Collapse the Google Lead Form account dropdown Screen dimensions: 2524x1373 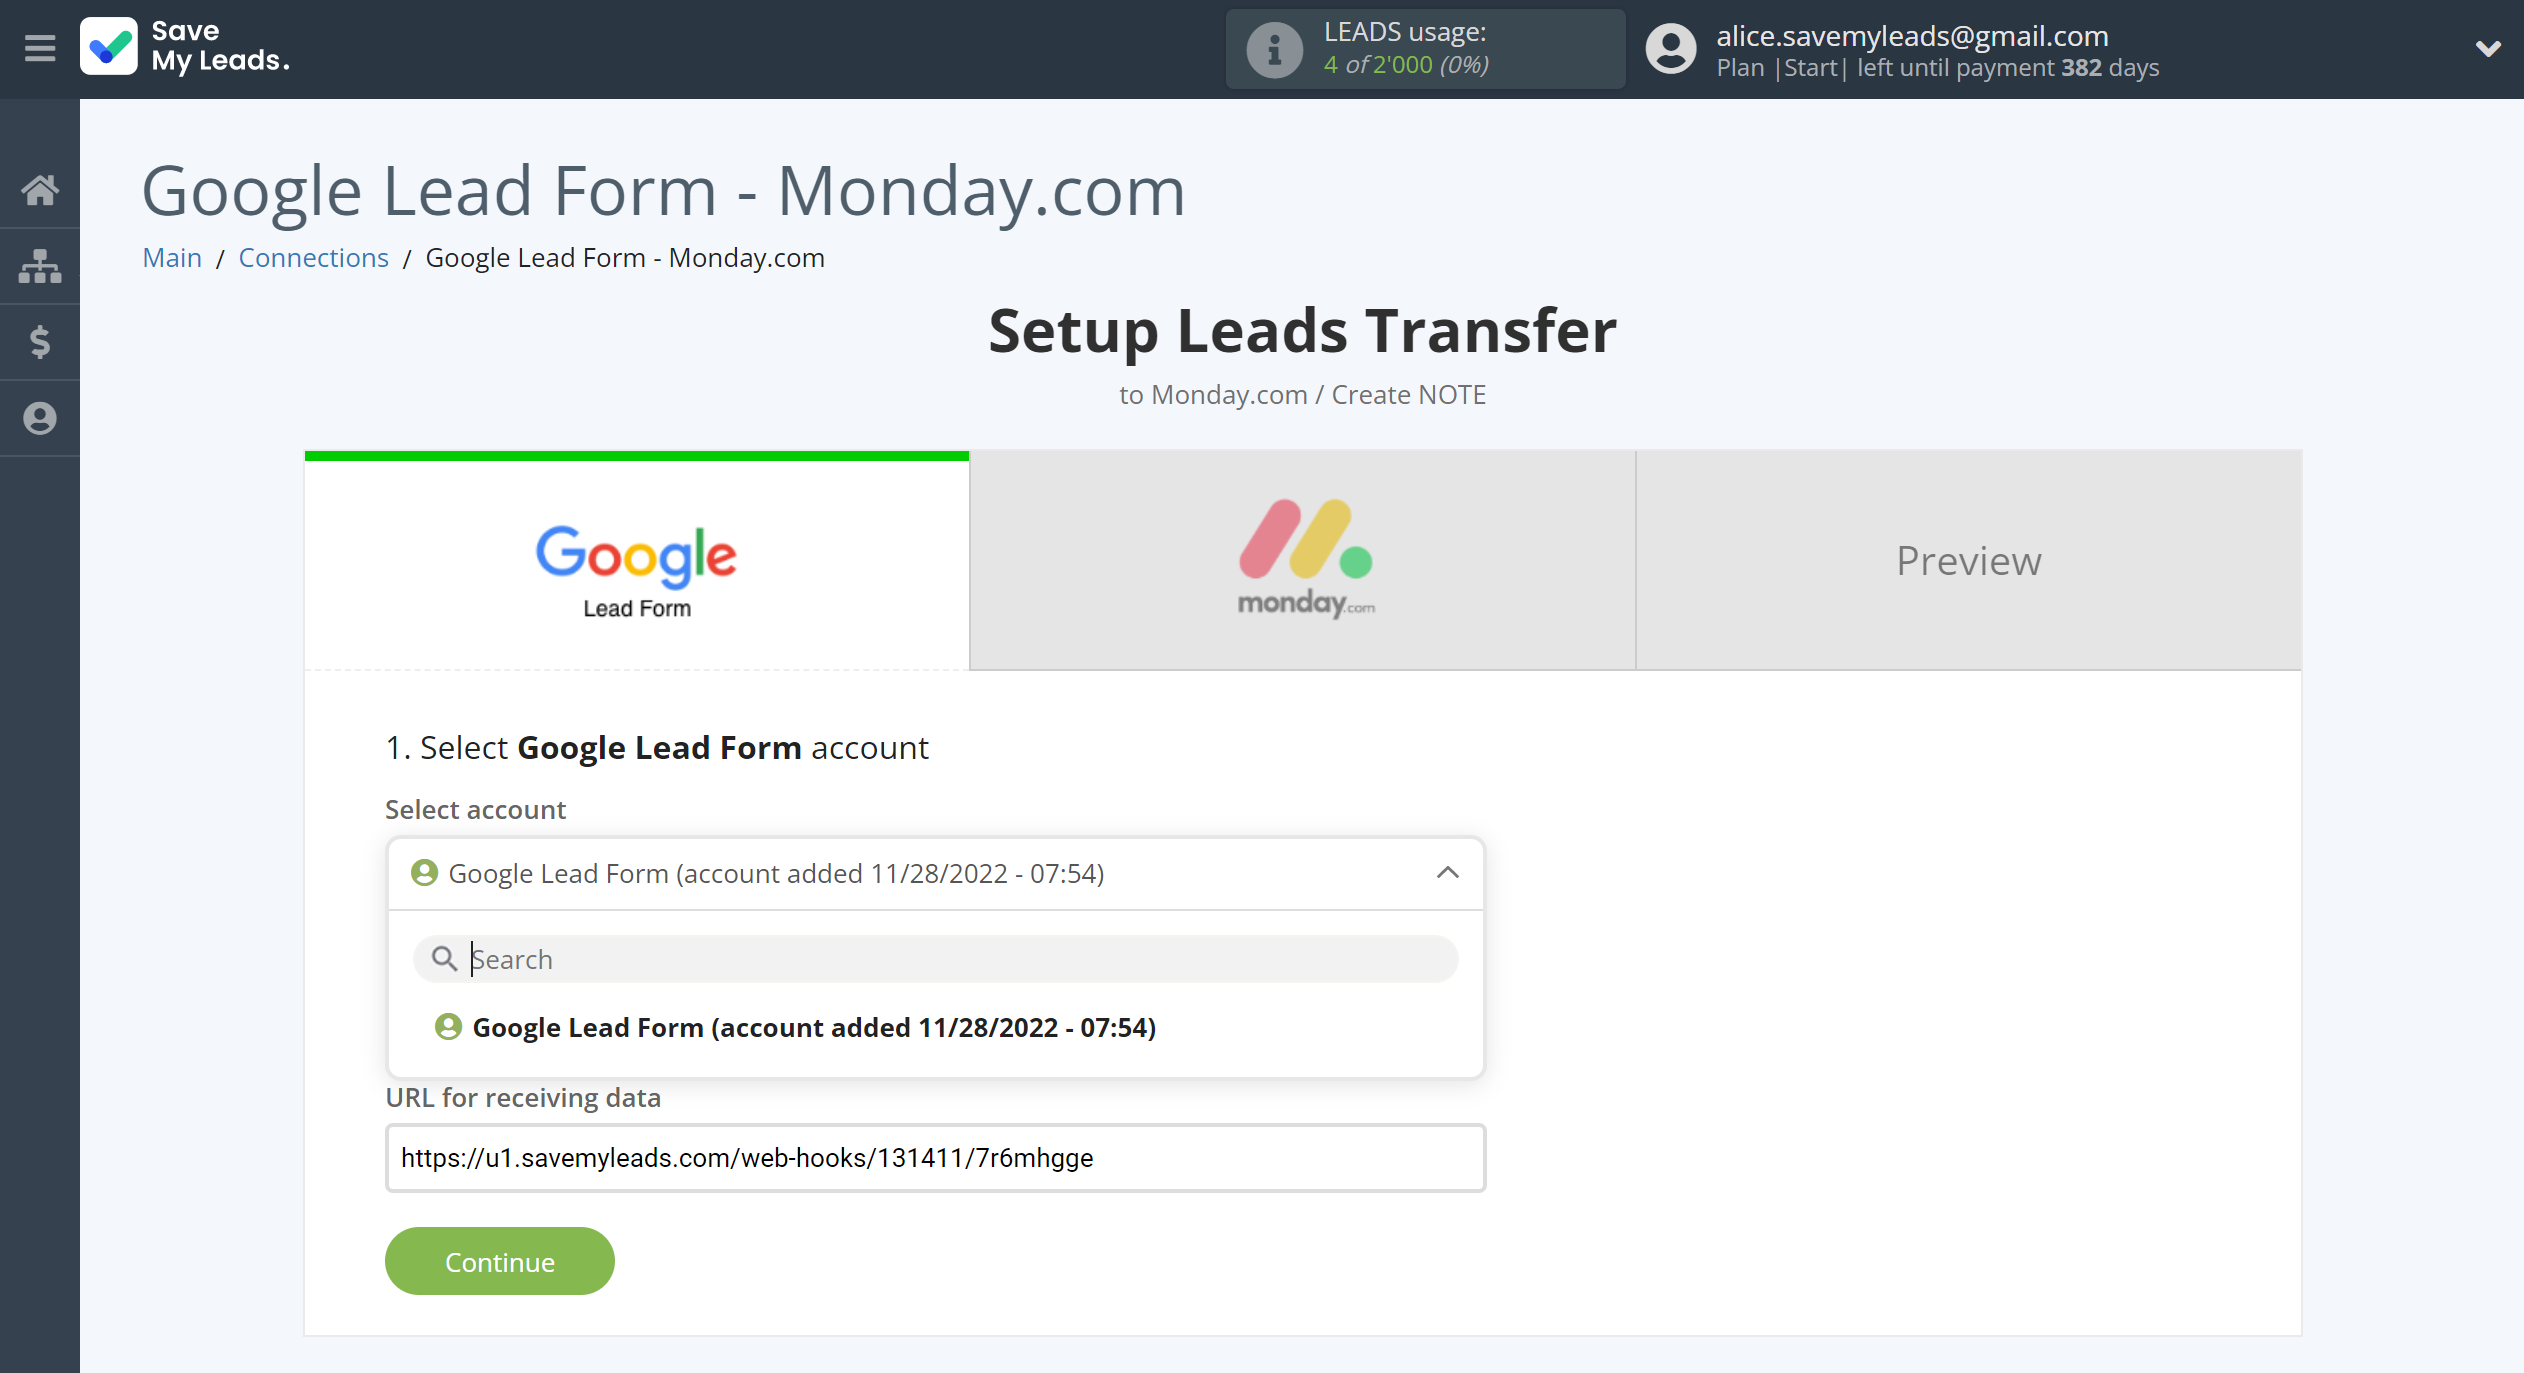1445,871
